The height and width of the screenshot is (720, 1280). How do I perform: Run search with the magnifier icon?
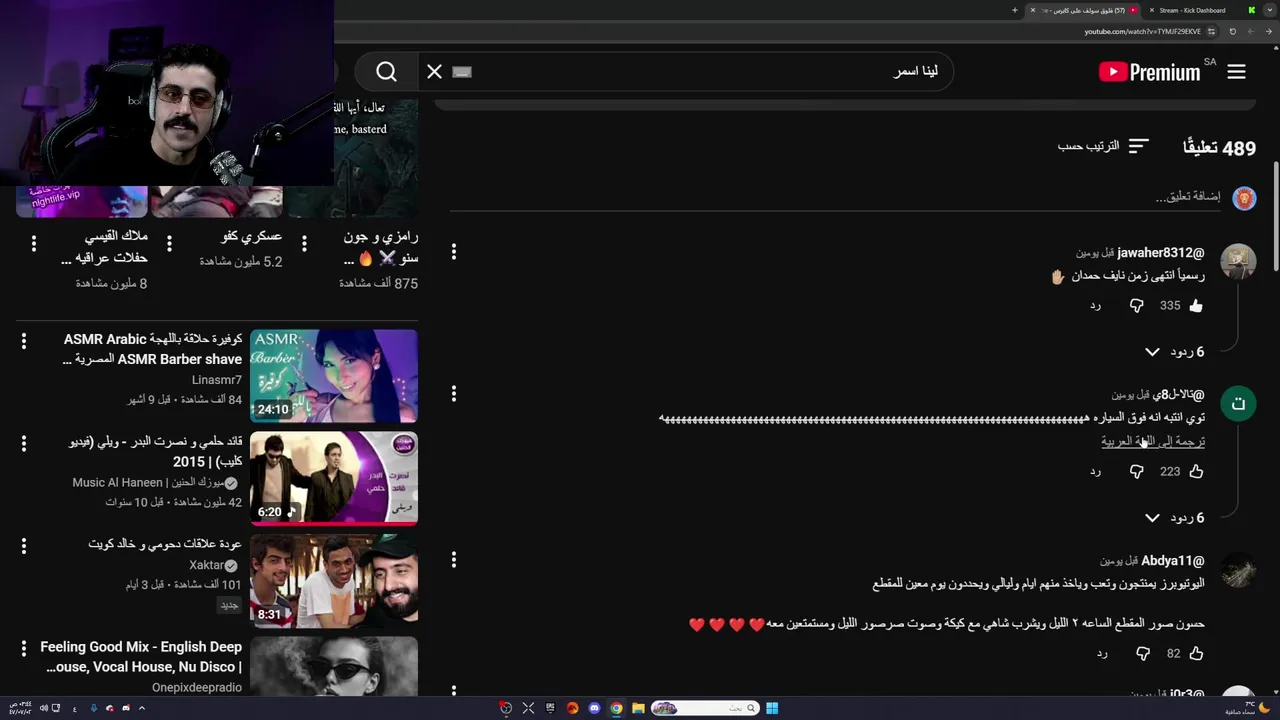click(x=386, y=72)
